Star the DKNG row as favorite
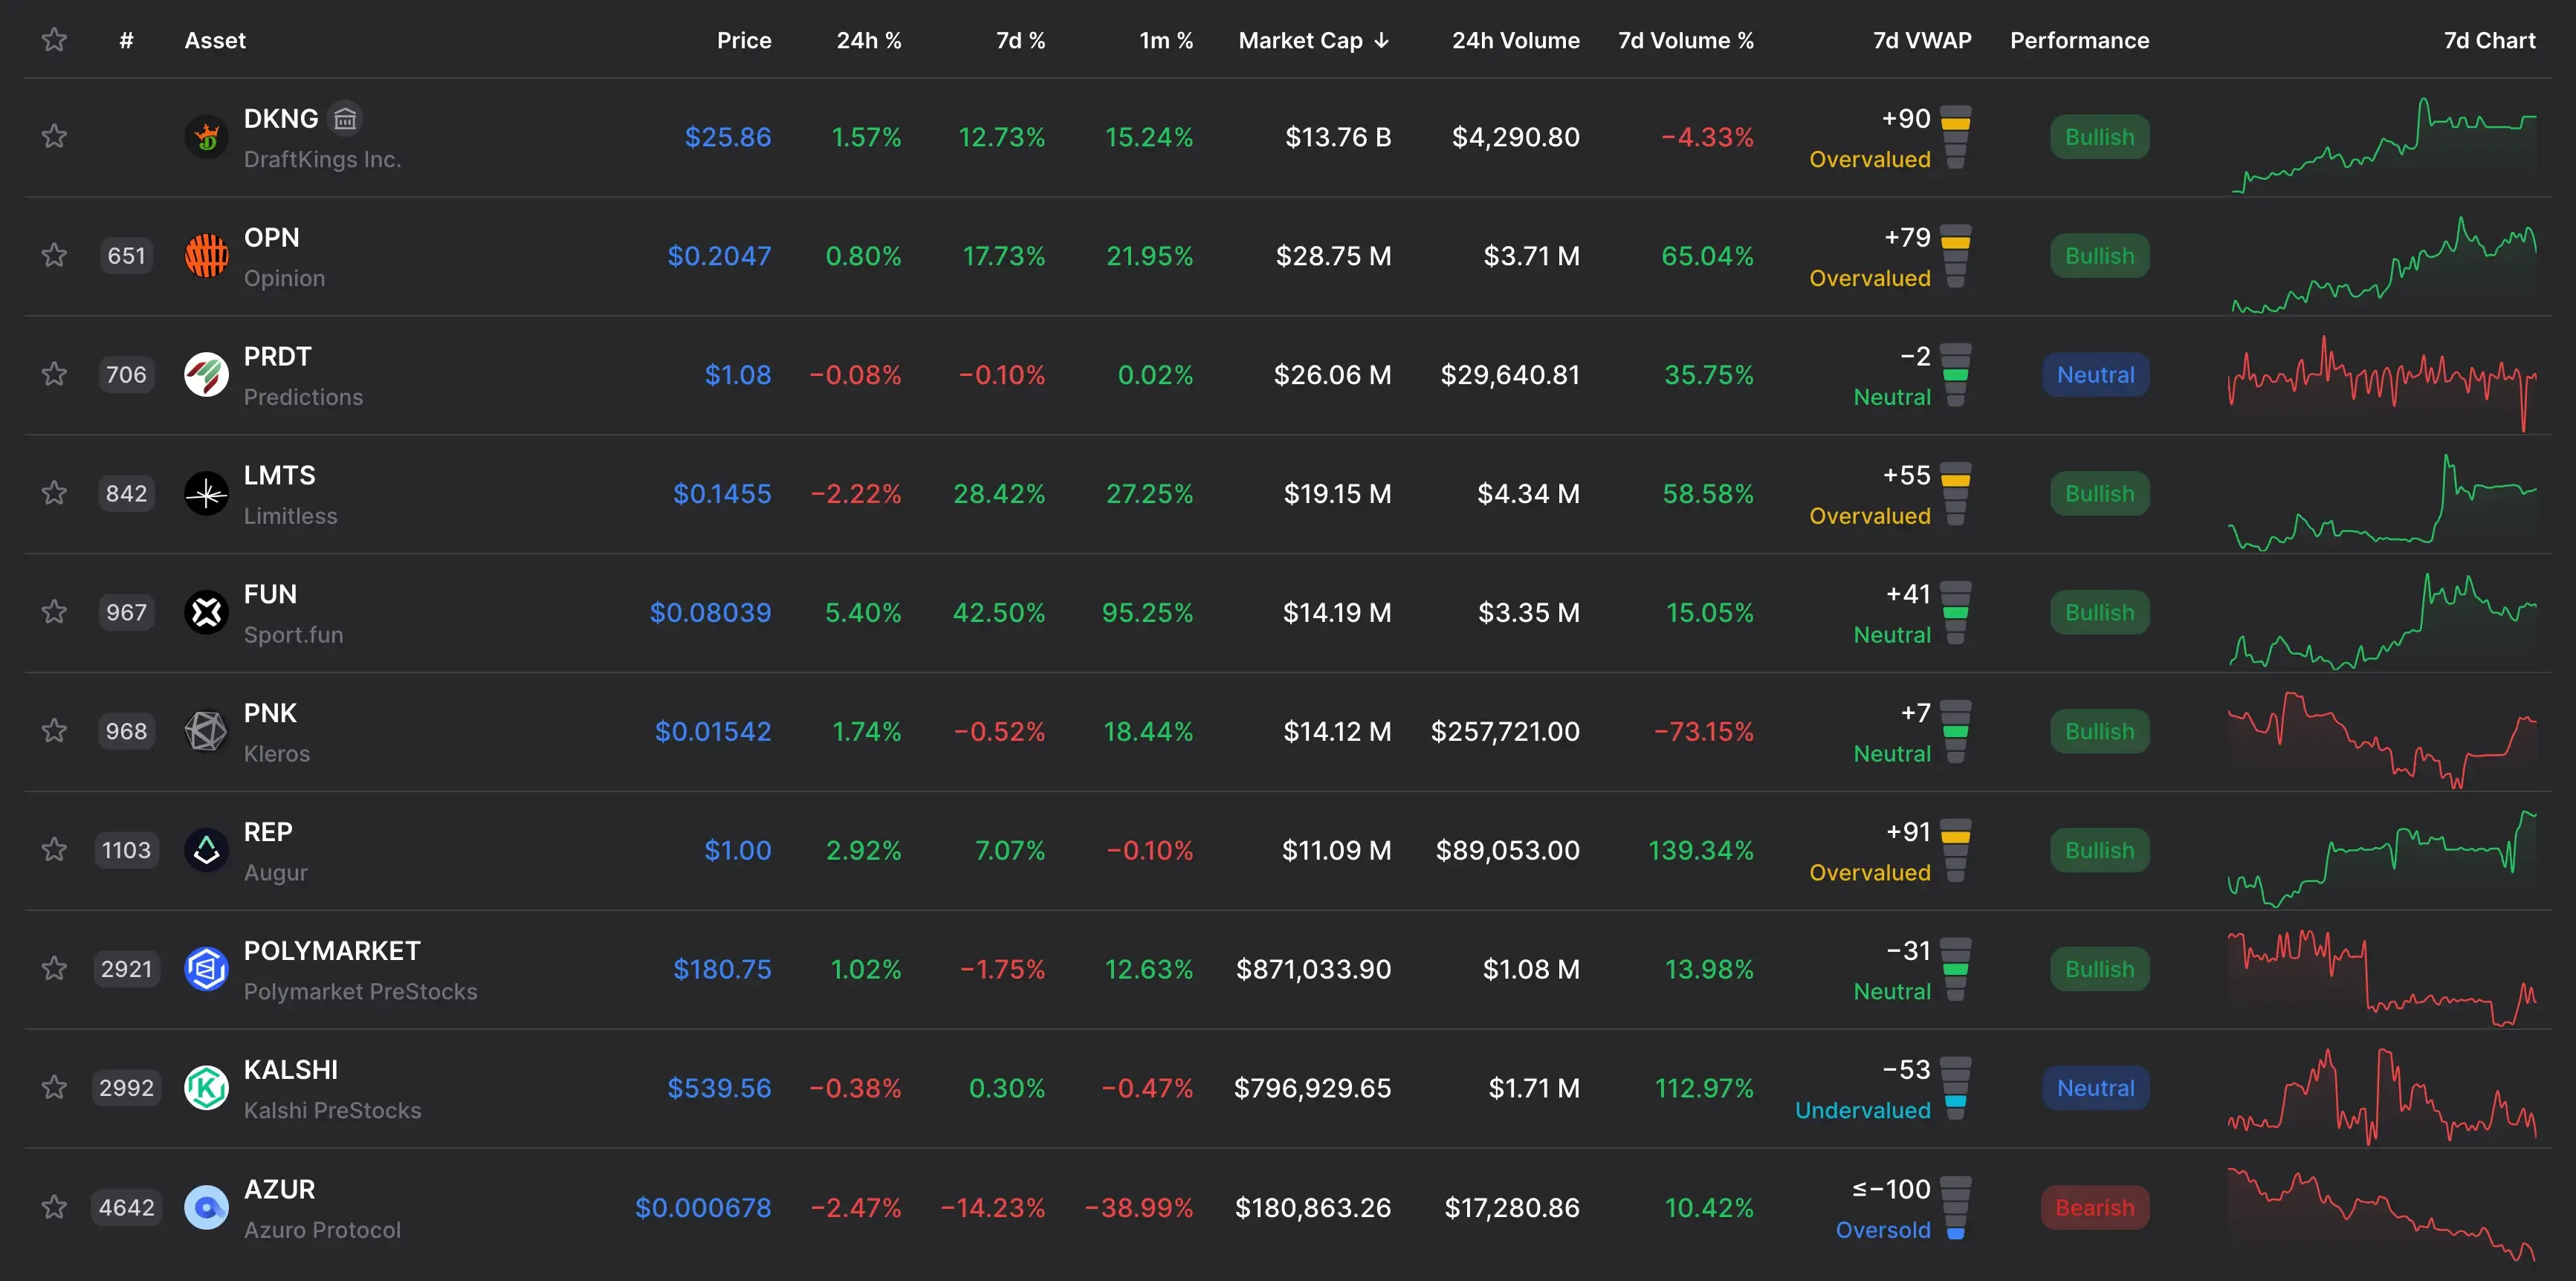The height and width of the screenshot is (1281, 2576). (x=54, y=136)
